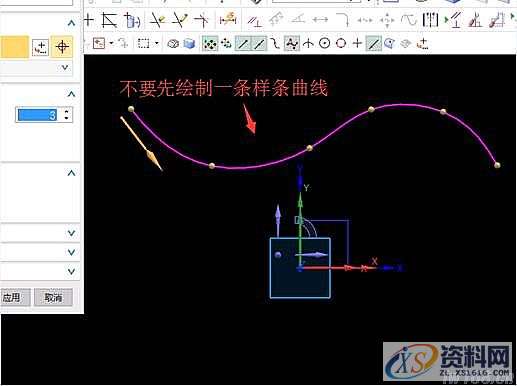Open the selection filter icon
This screenshot has width=517, height=386.
click(99, 43)
